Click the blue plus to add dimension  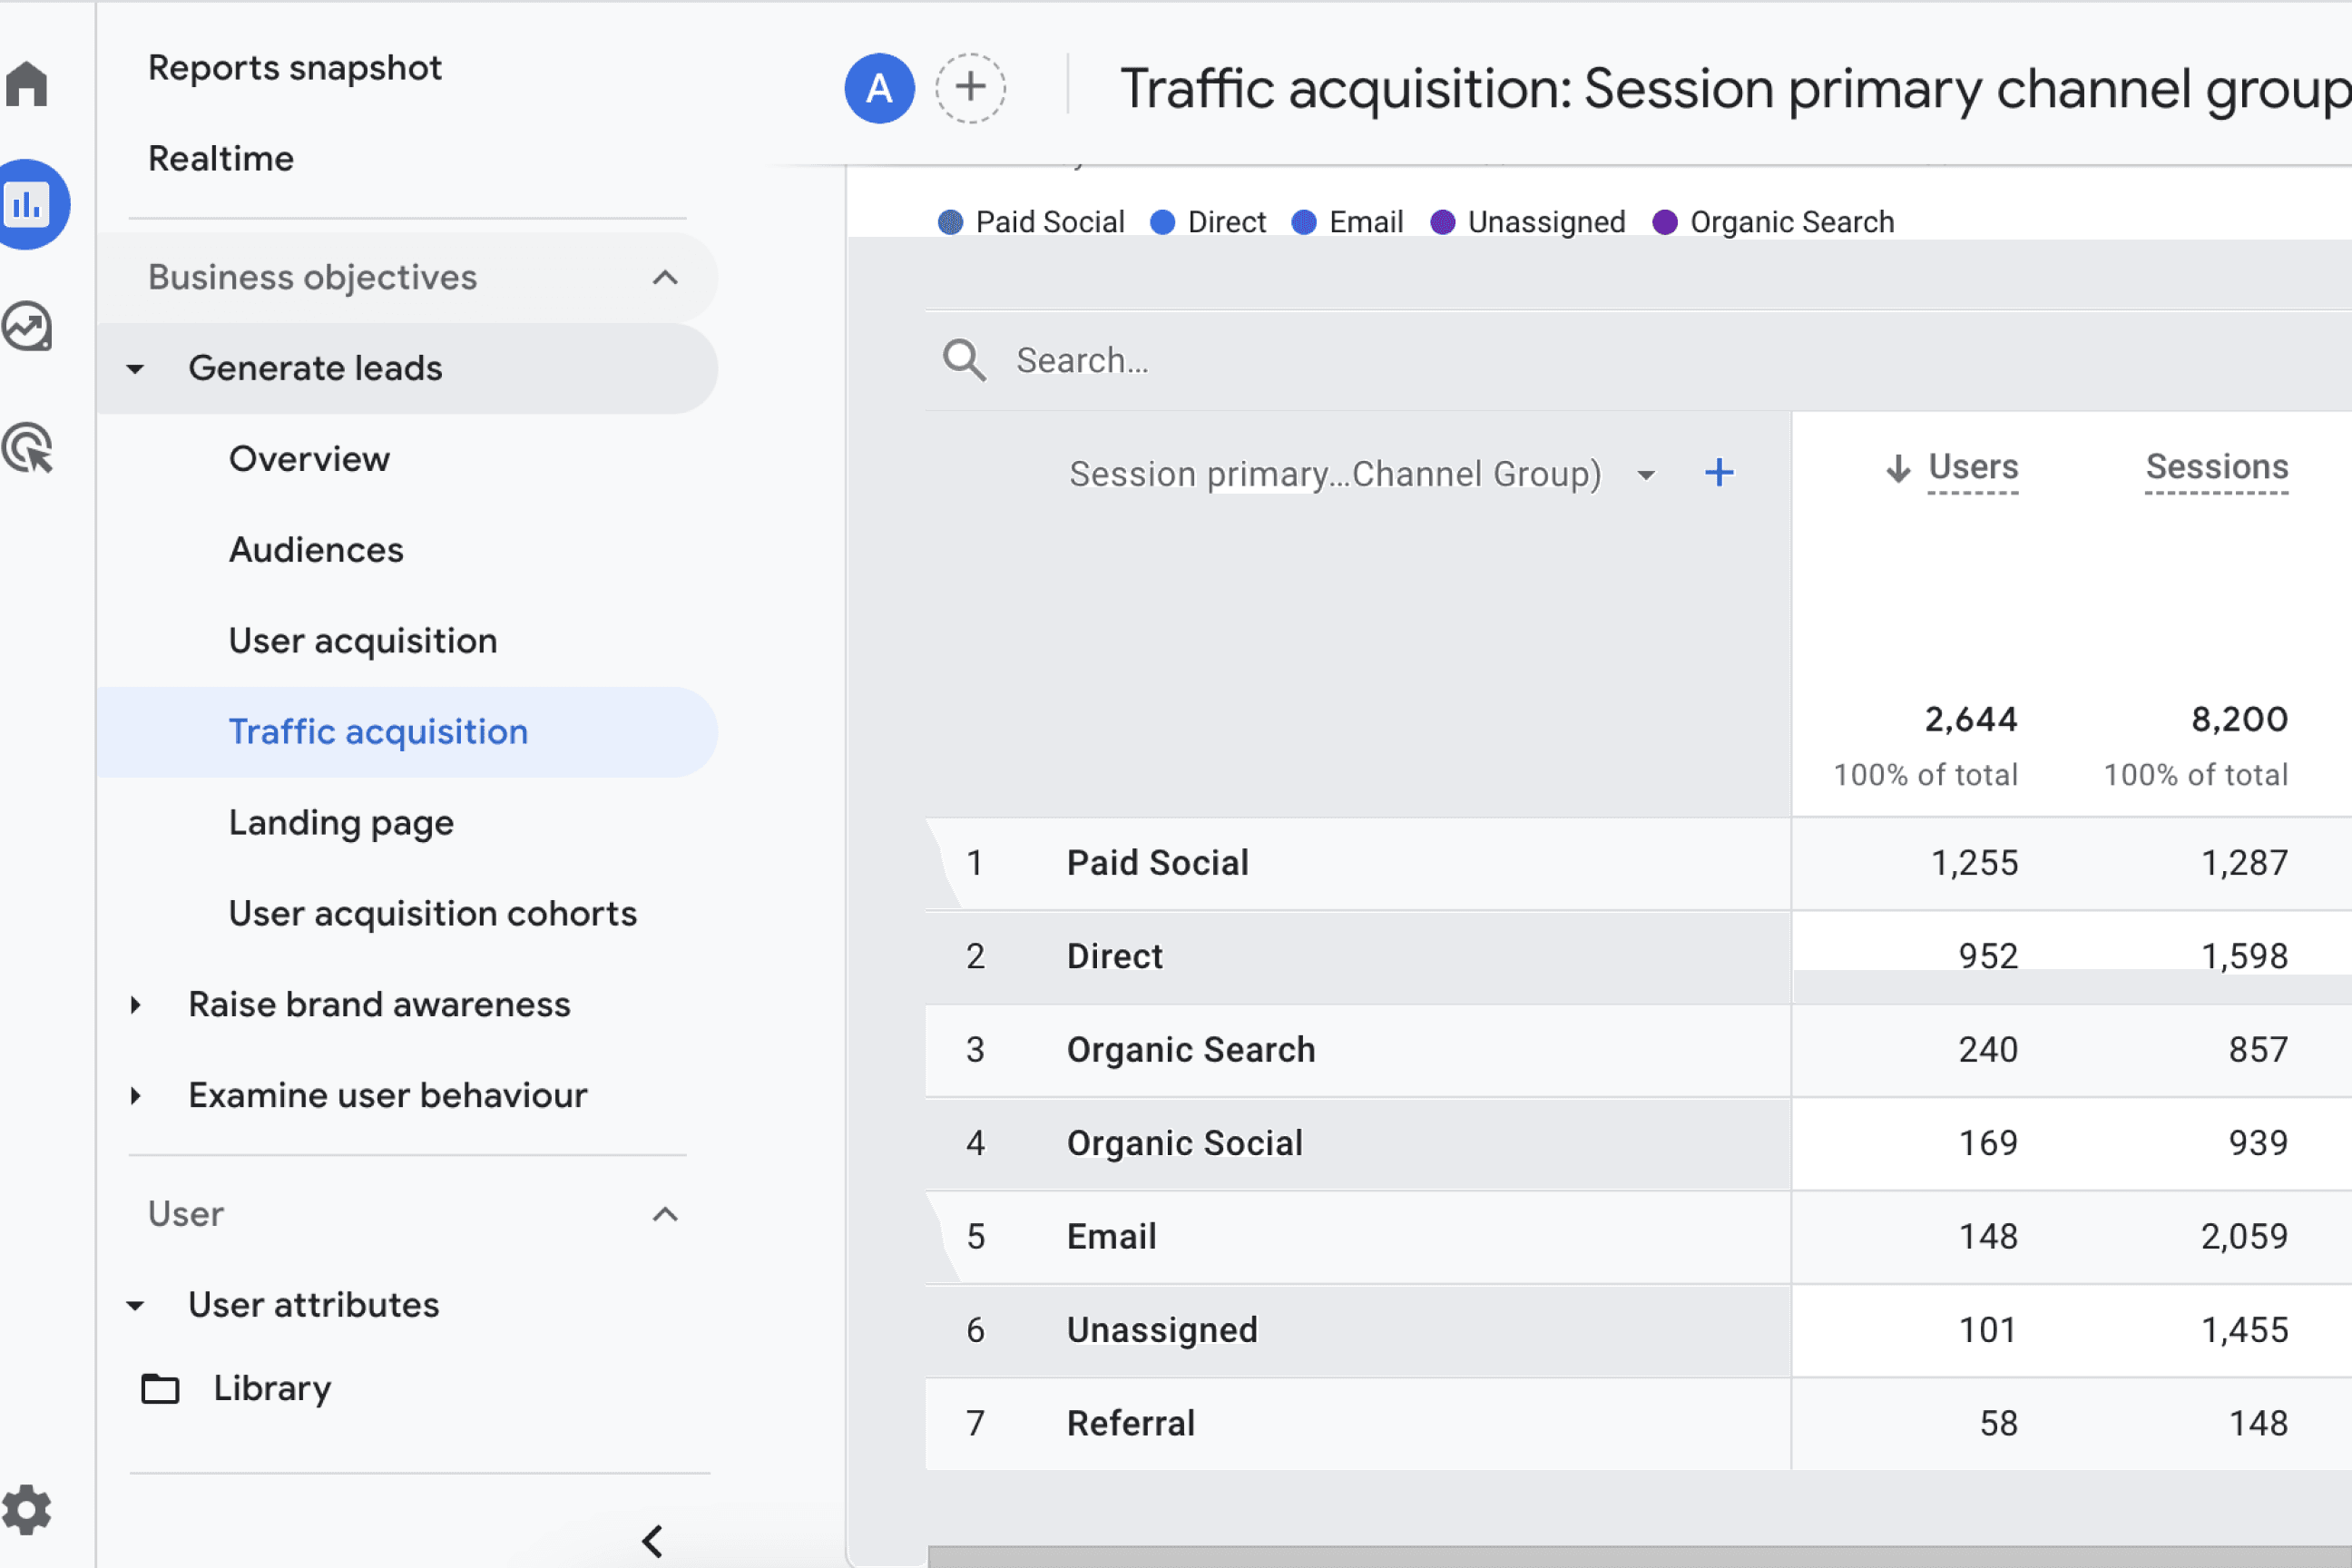pos(1718,473)
